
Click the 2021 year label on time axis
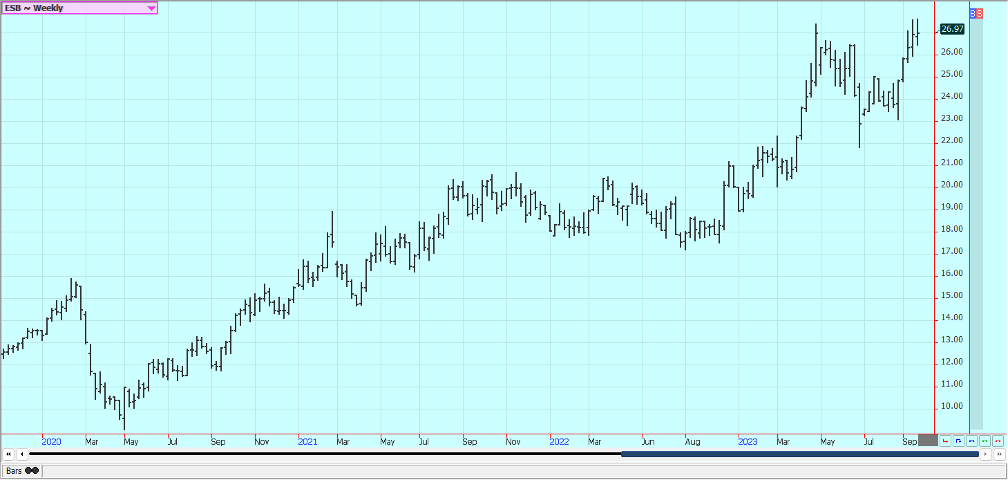click(308, 442)
